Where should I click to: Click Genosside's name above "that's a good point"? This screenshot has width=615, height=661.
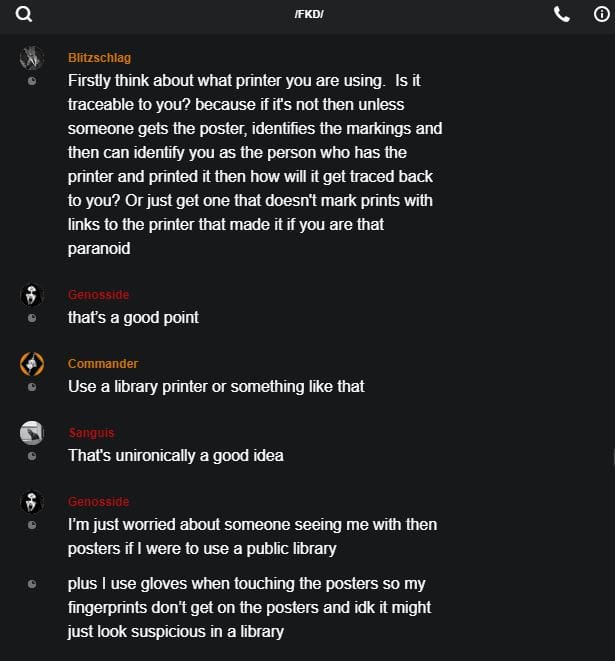coord(98,295)
